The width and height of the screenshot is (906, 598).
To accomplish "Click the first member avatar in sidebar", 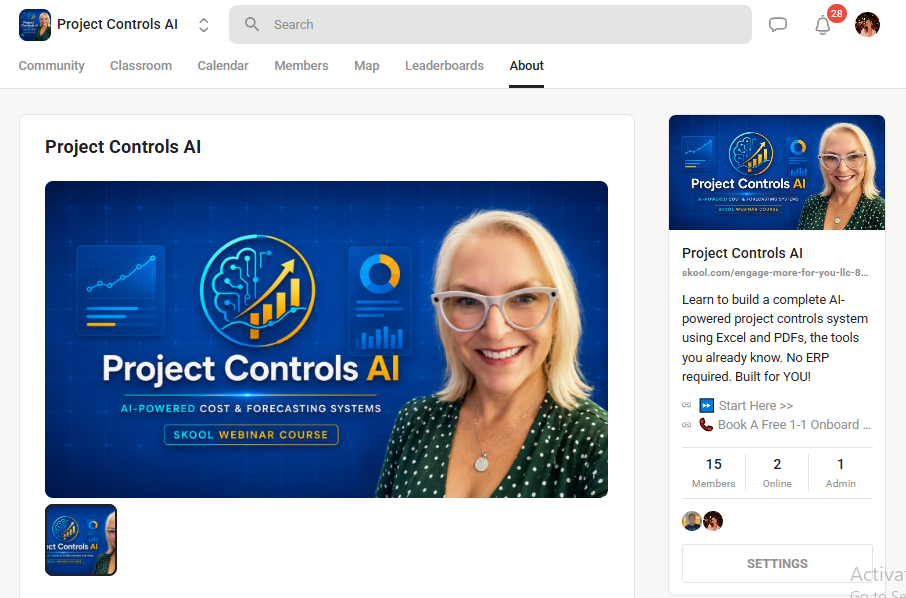I will (x=692, y=521).
